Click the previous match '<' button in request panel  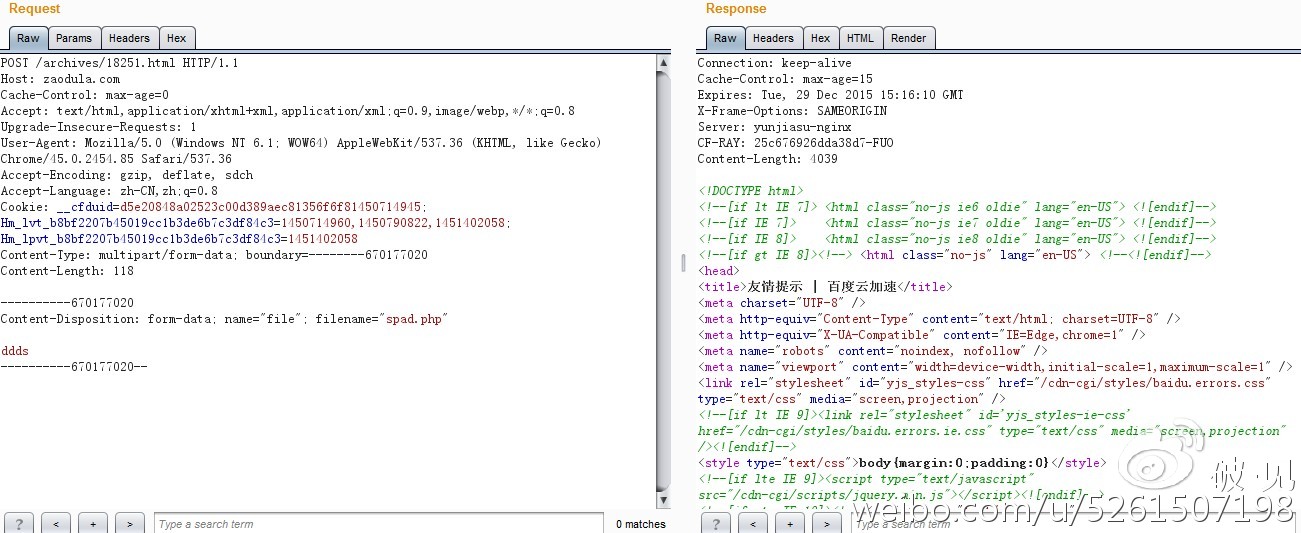click(x=56, y=524)
